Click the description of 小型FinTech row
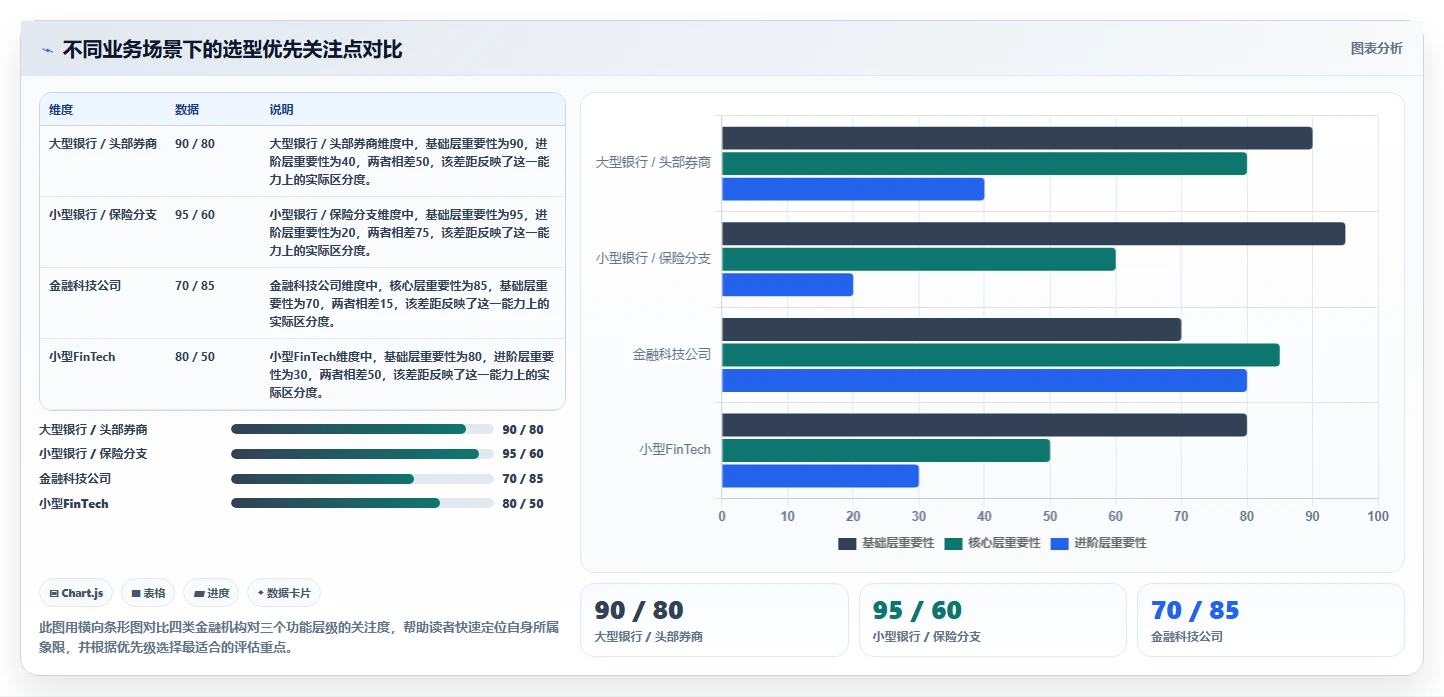 (411, 375)
